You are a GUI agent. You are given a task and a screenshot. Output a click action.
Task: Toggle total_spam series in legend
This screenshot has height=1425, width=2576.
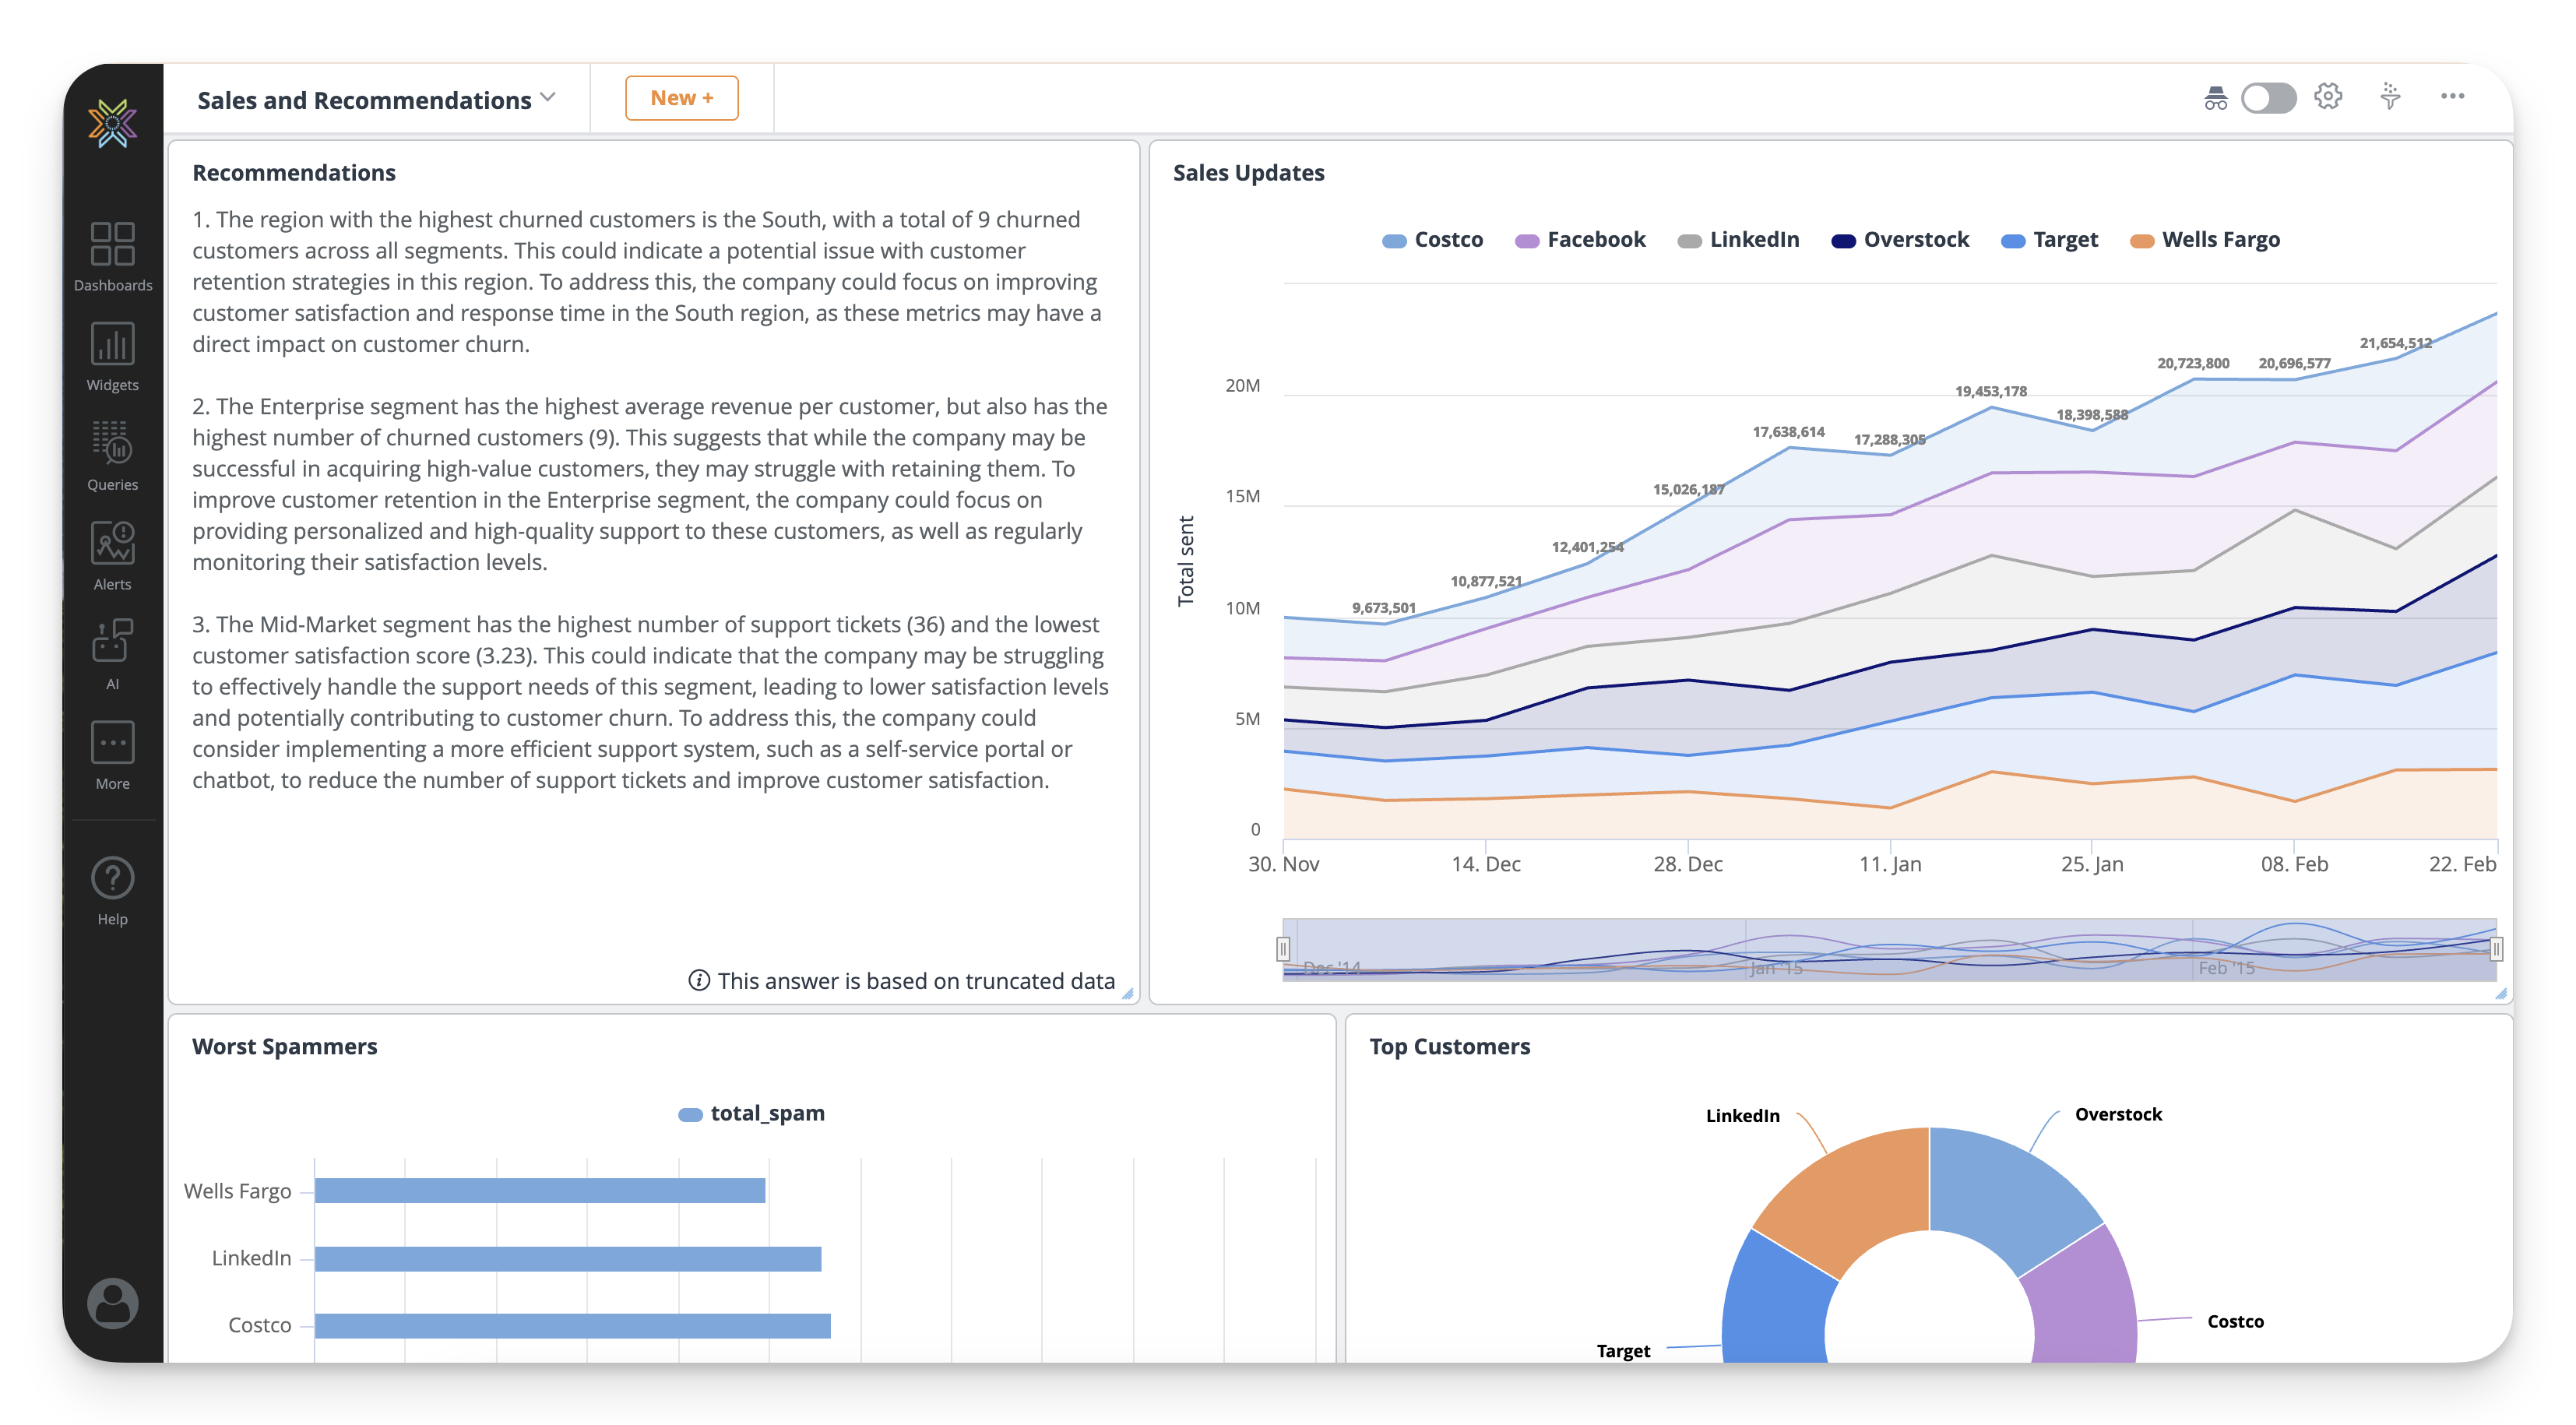[x=751, y=1113]
